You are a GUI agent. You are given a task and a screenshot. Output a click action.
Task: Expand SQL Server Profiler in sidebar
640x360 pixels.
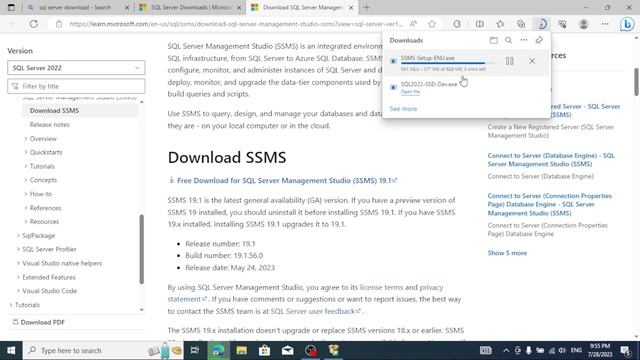click(49, 249)
